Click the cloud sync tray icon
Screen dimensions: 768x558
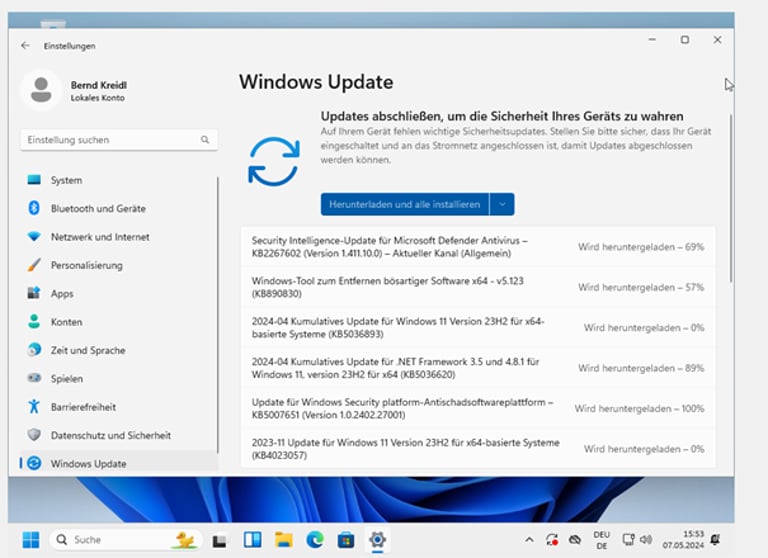pyautogui.click(x=575, y=540)
